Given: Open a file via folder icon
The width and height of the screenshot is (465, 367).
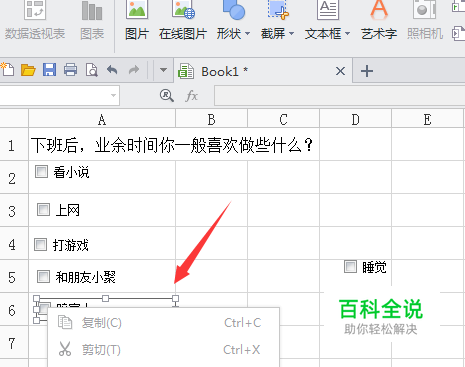Looking at the screenshot, I should tap(28, 70).
